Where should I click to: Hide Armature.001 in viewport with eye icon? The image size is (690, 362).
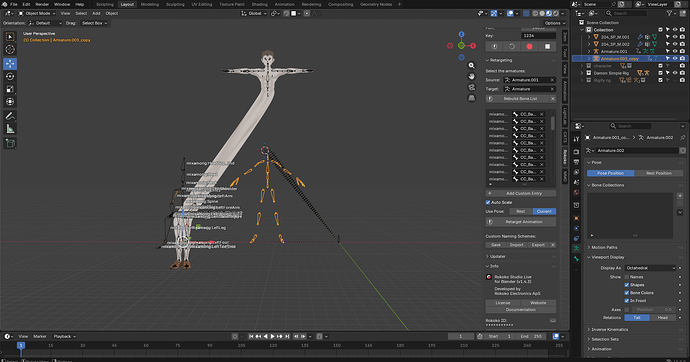pos(675,51)
